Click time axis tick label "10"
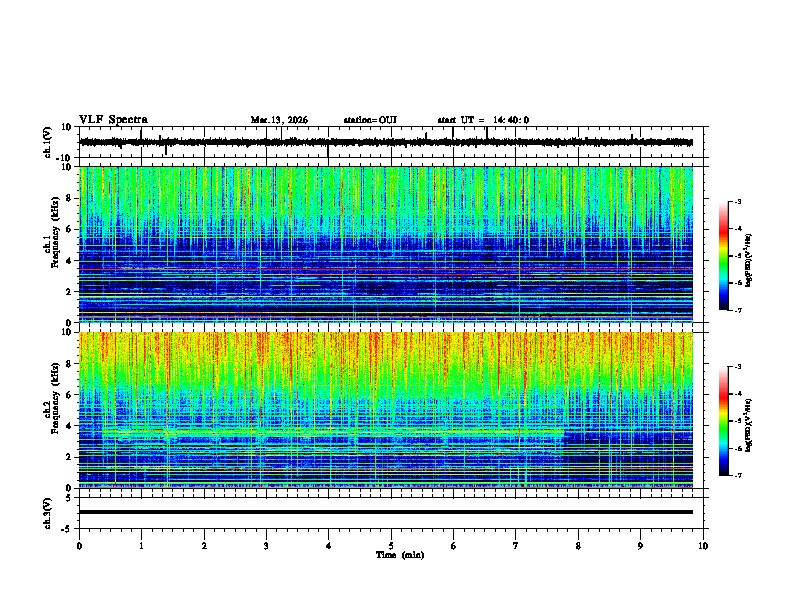The height and width of the screenshot is (612, 792). click(x=703, y=546)
